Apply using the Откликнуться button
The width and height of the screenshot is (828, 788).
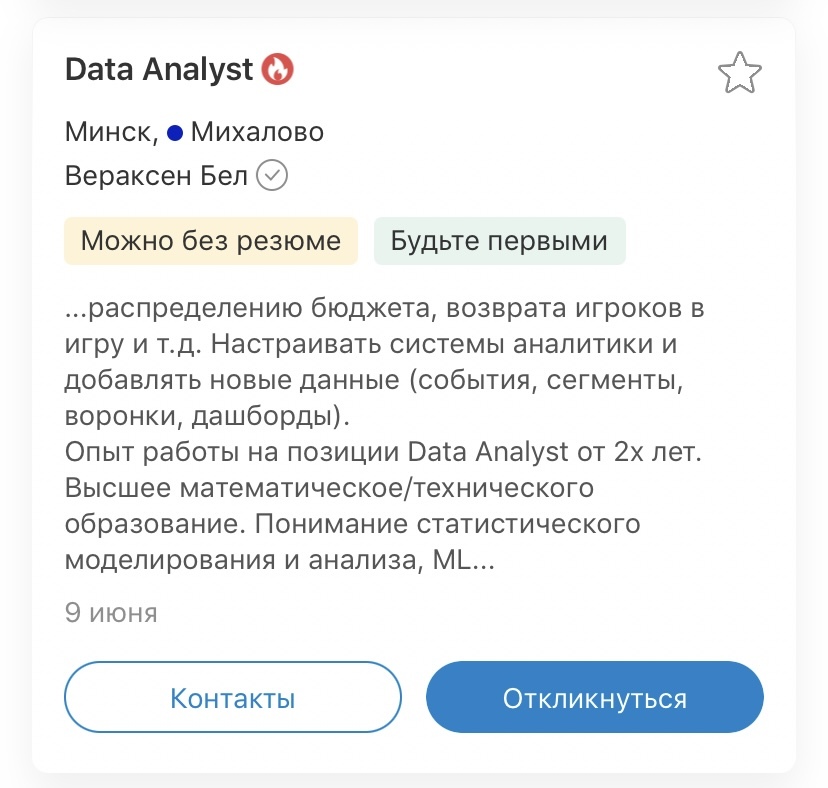[x=595, y=697]
